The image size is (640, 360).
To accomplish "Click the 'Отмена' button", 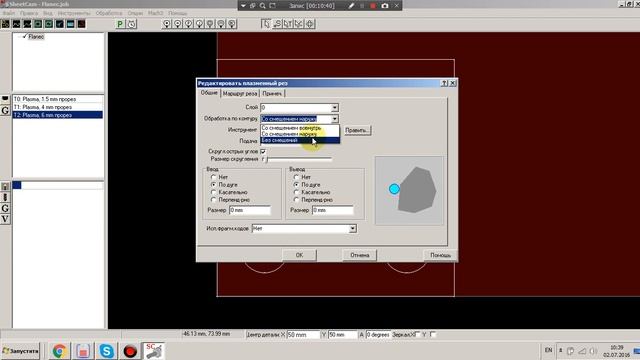I will pyautogui.click(x=360, y=255).
